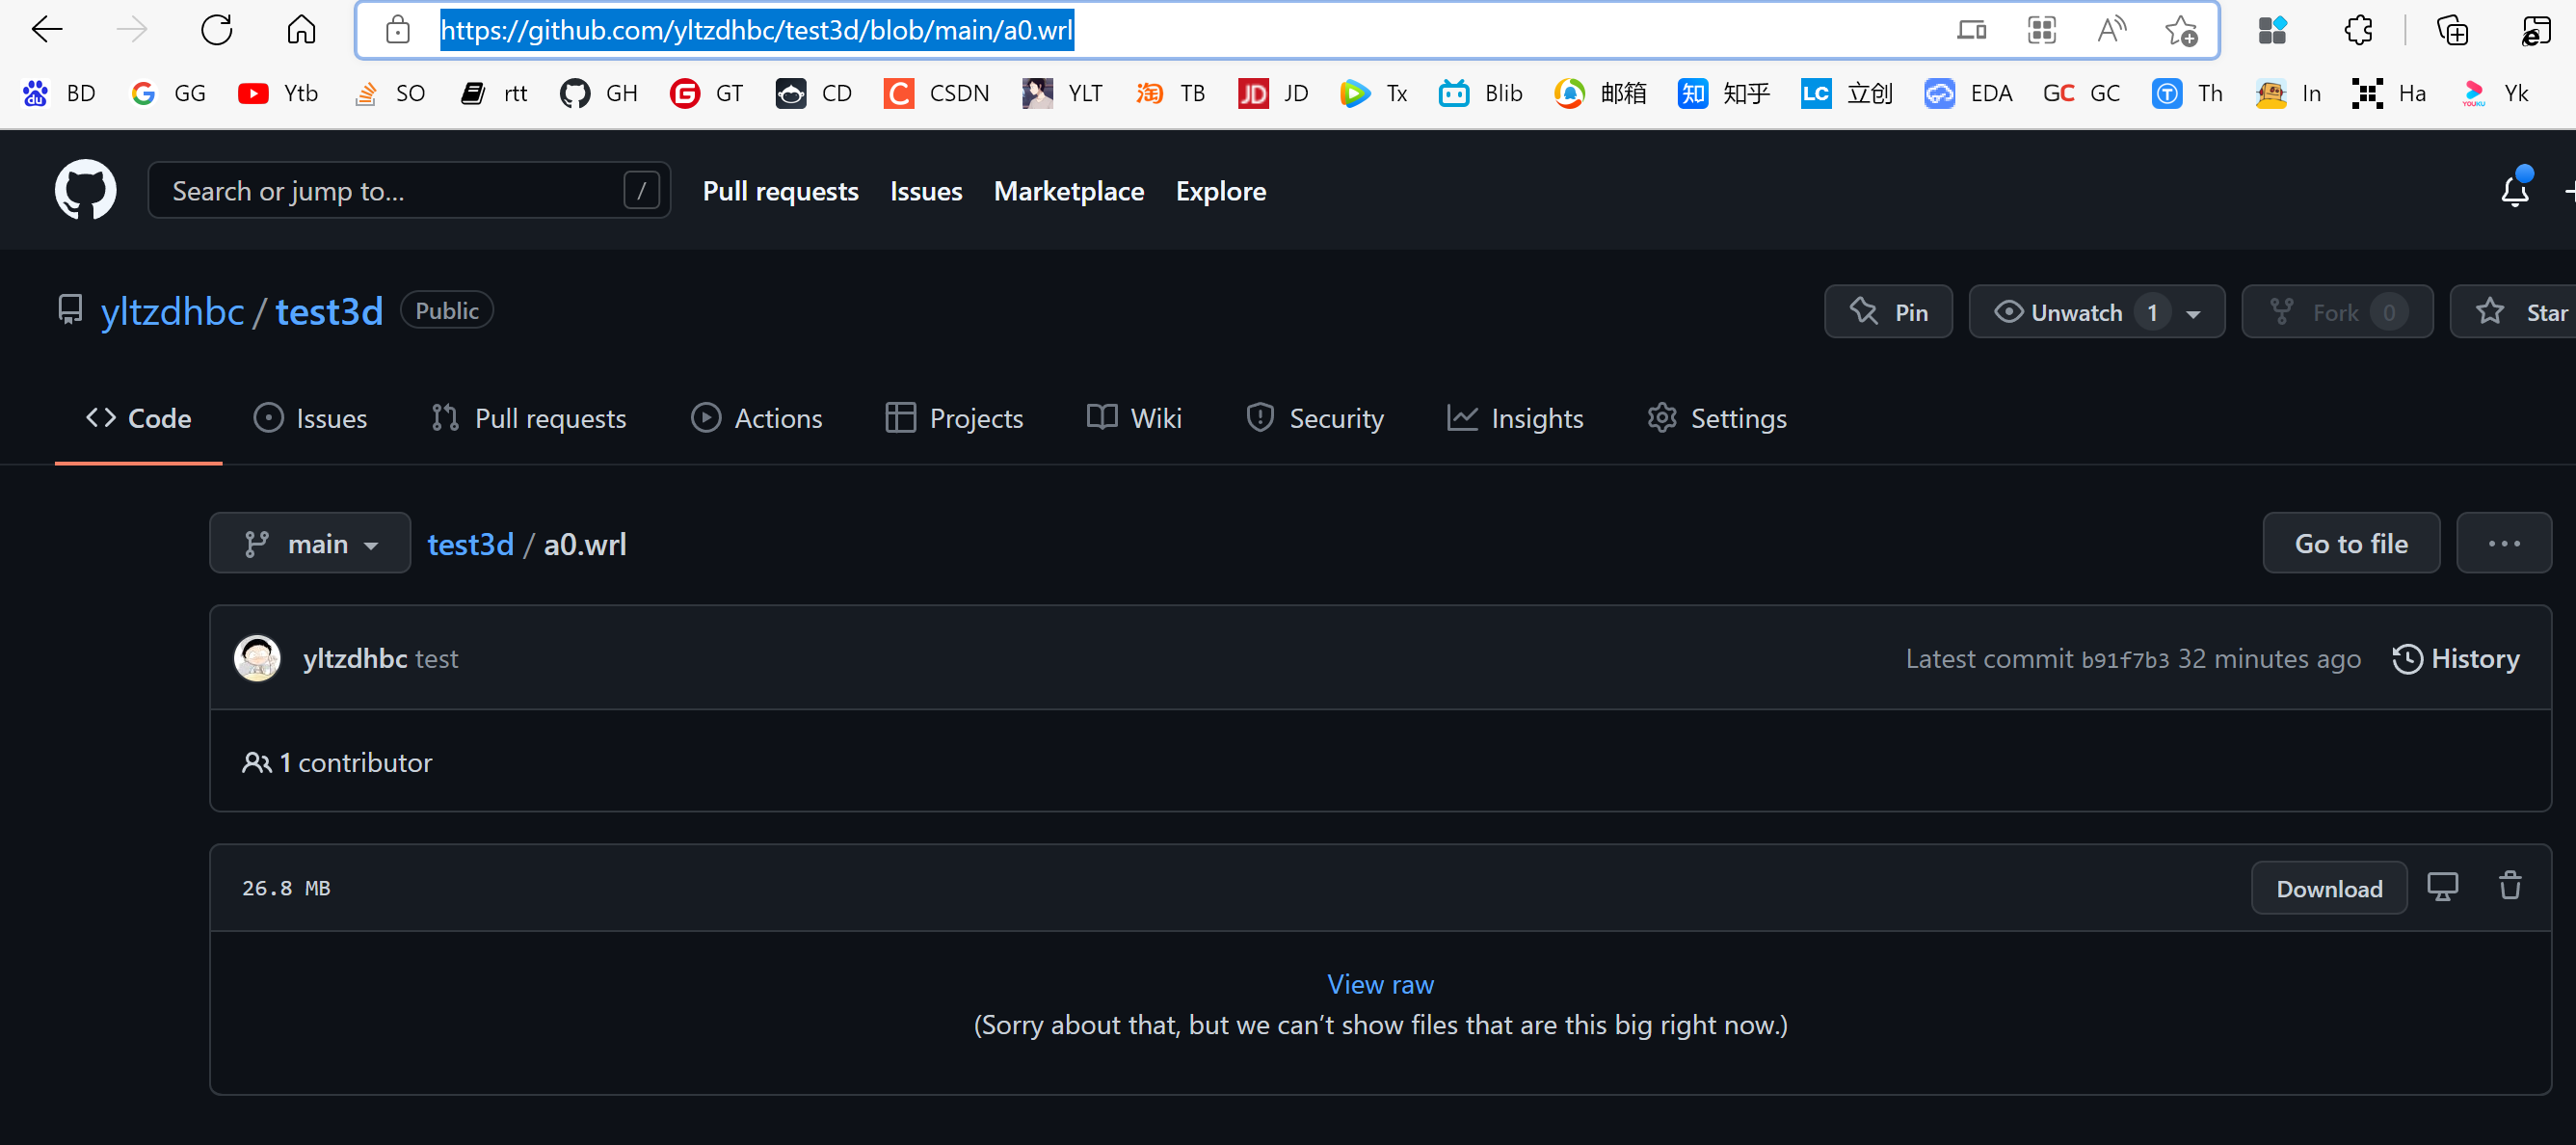Focus the Search or jump to field

pos(409,190)
